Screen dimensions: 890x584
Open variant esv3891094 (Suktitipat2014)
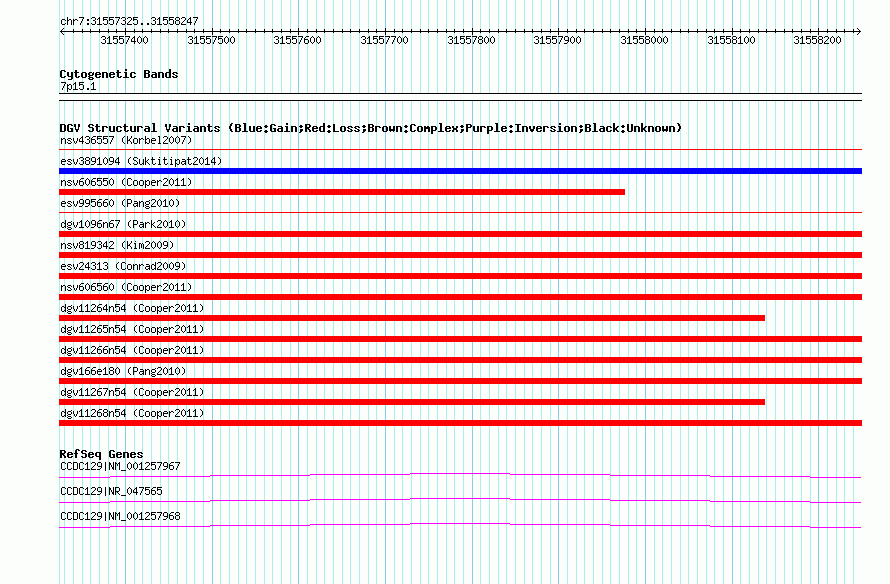pyautogui.click(x=141, y=161)
